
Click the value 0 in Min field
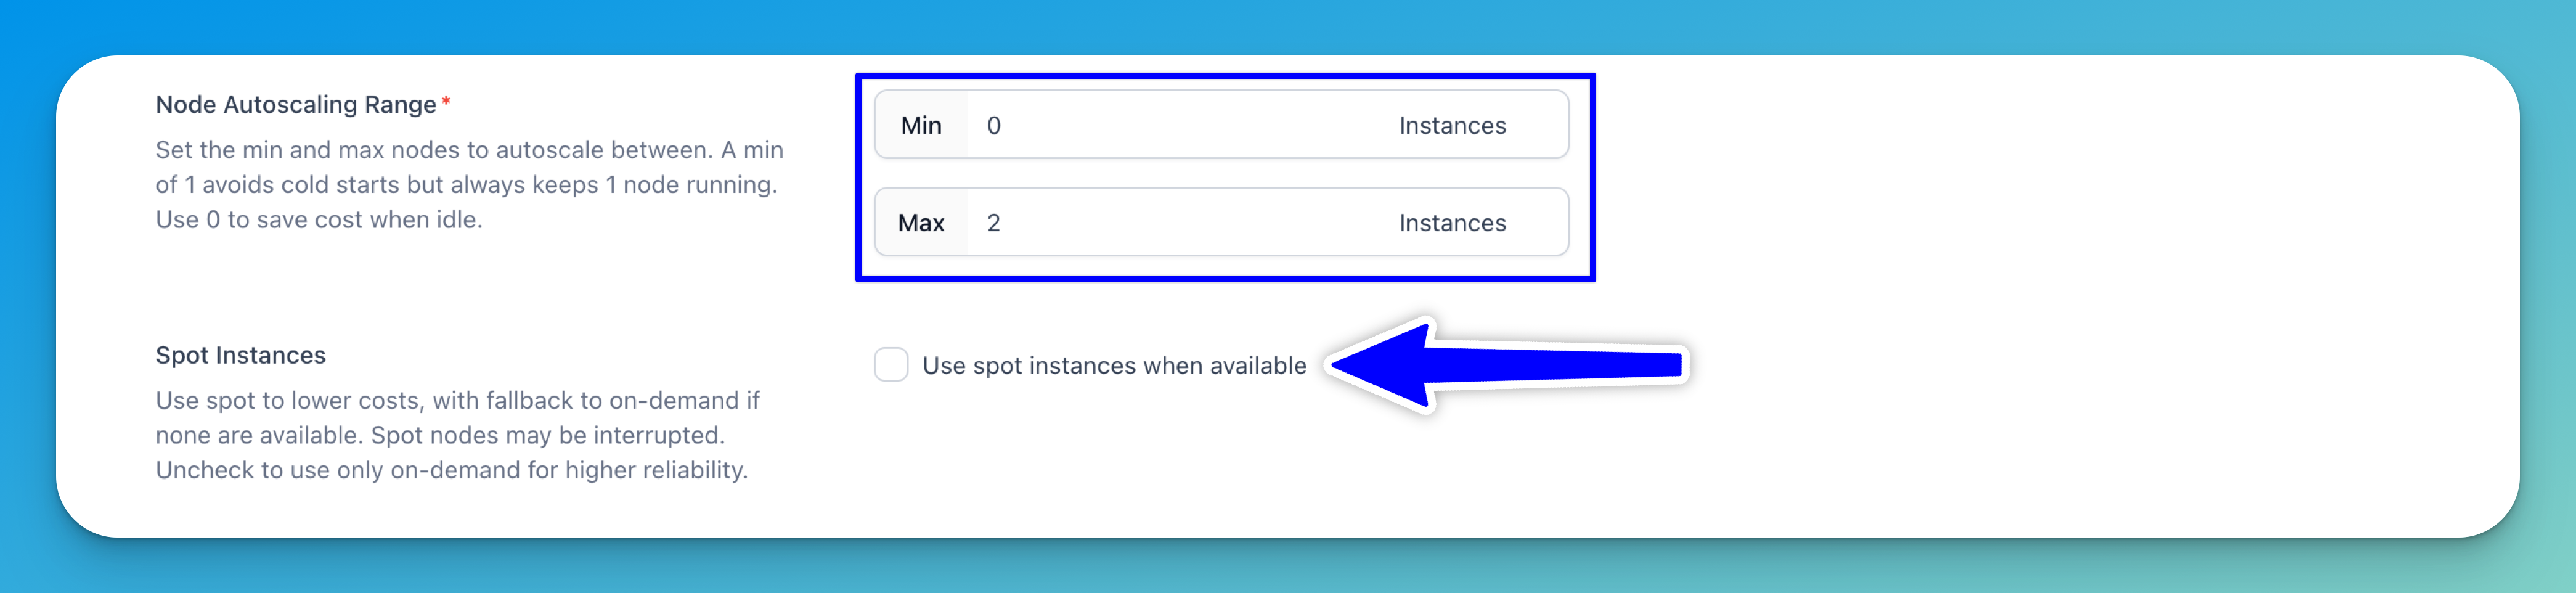click(x=993, y=125)
